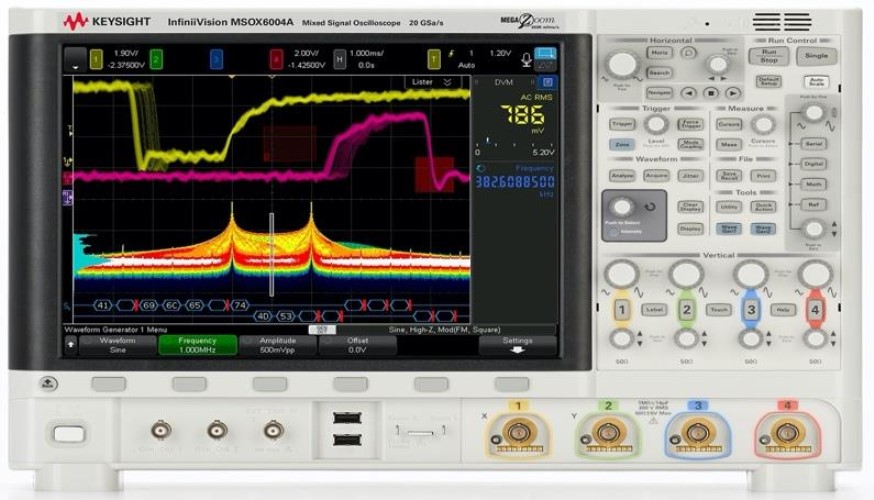Click the trigger Level knob

pos(656,124)
